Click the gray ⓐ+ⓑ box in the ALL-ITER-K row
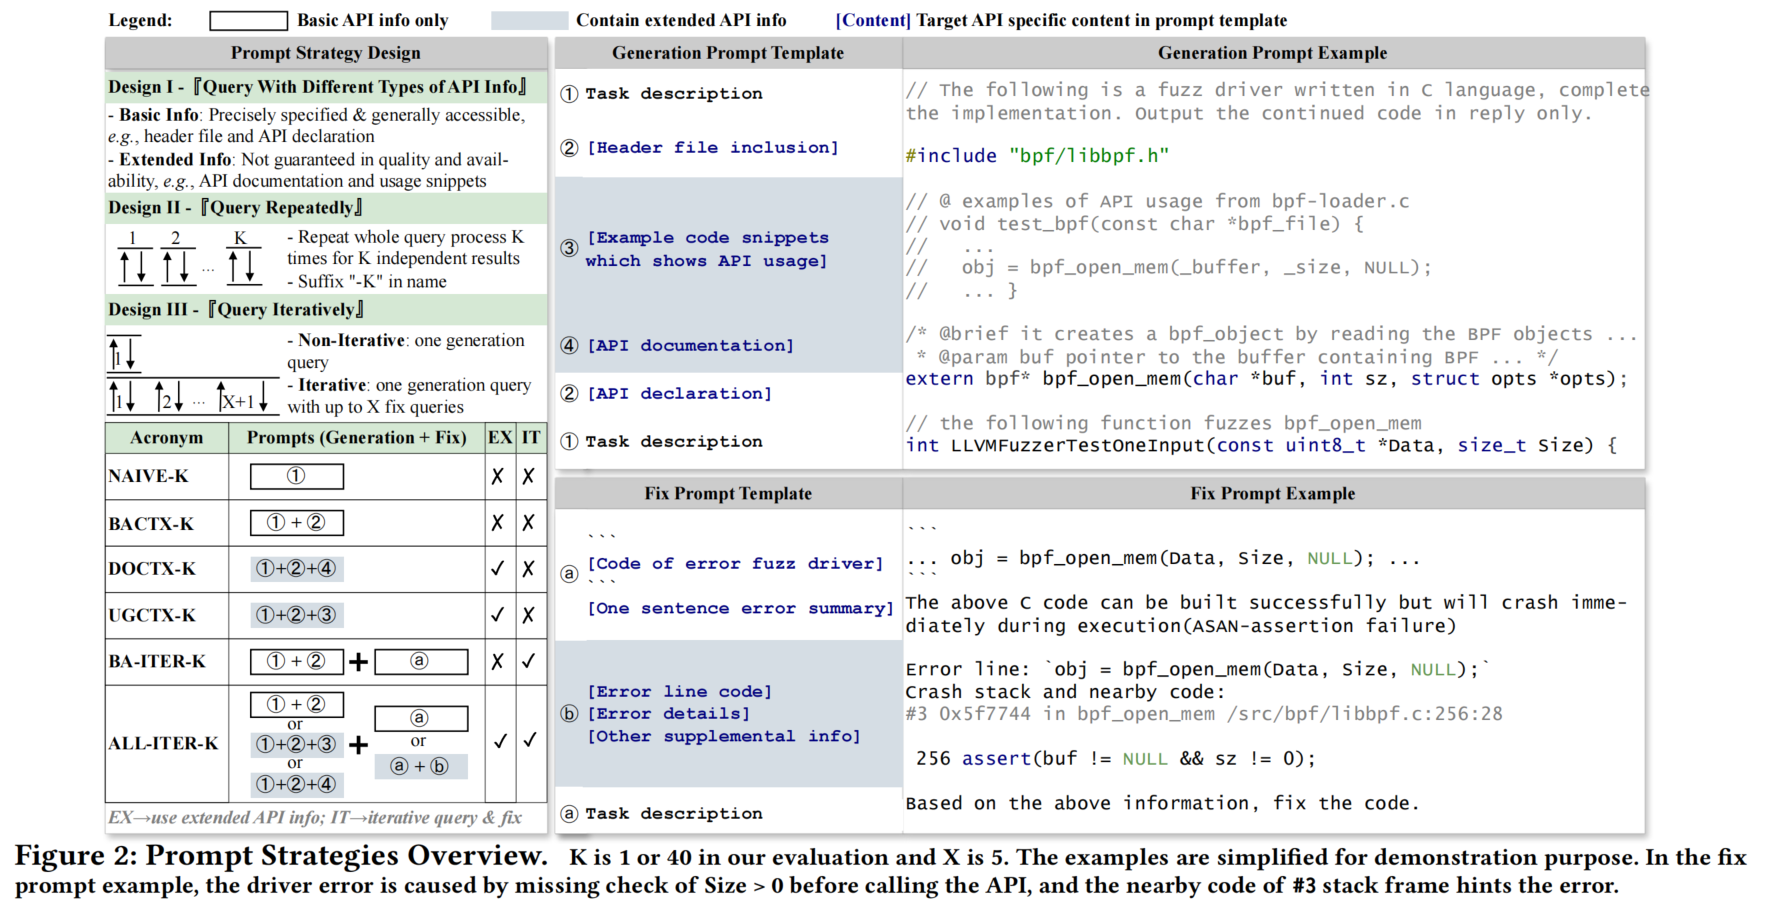 [421, 766]
